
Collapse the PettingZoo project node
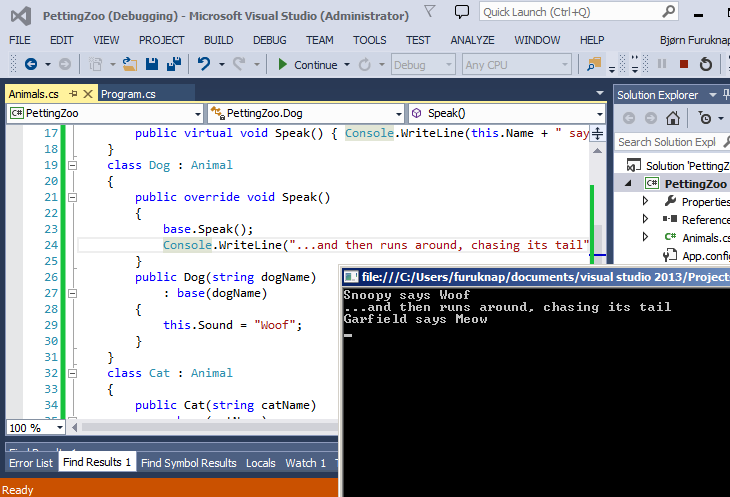tap(628, 184)
